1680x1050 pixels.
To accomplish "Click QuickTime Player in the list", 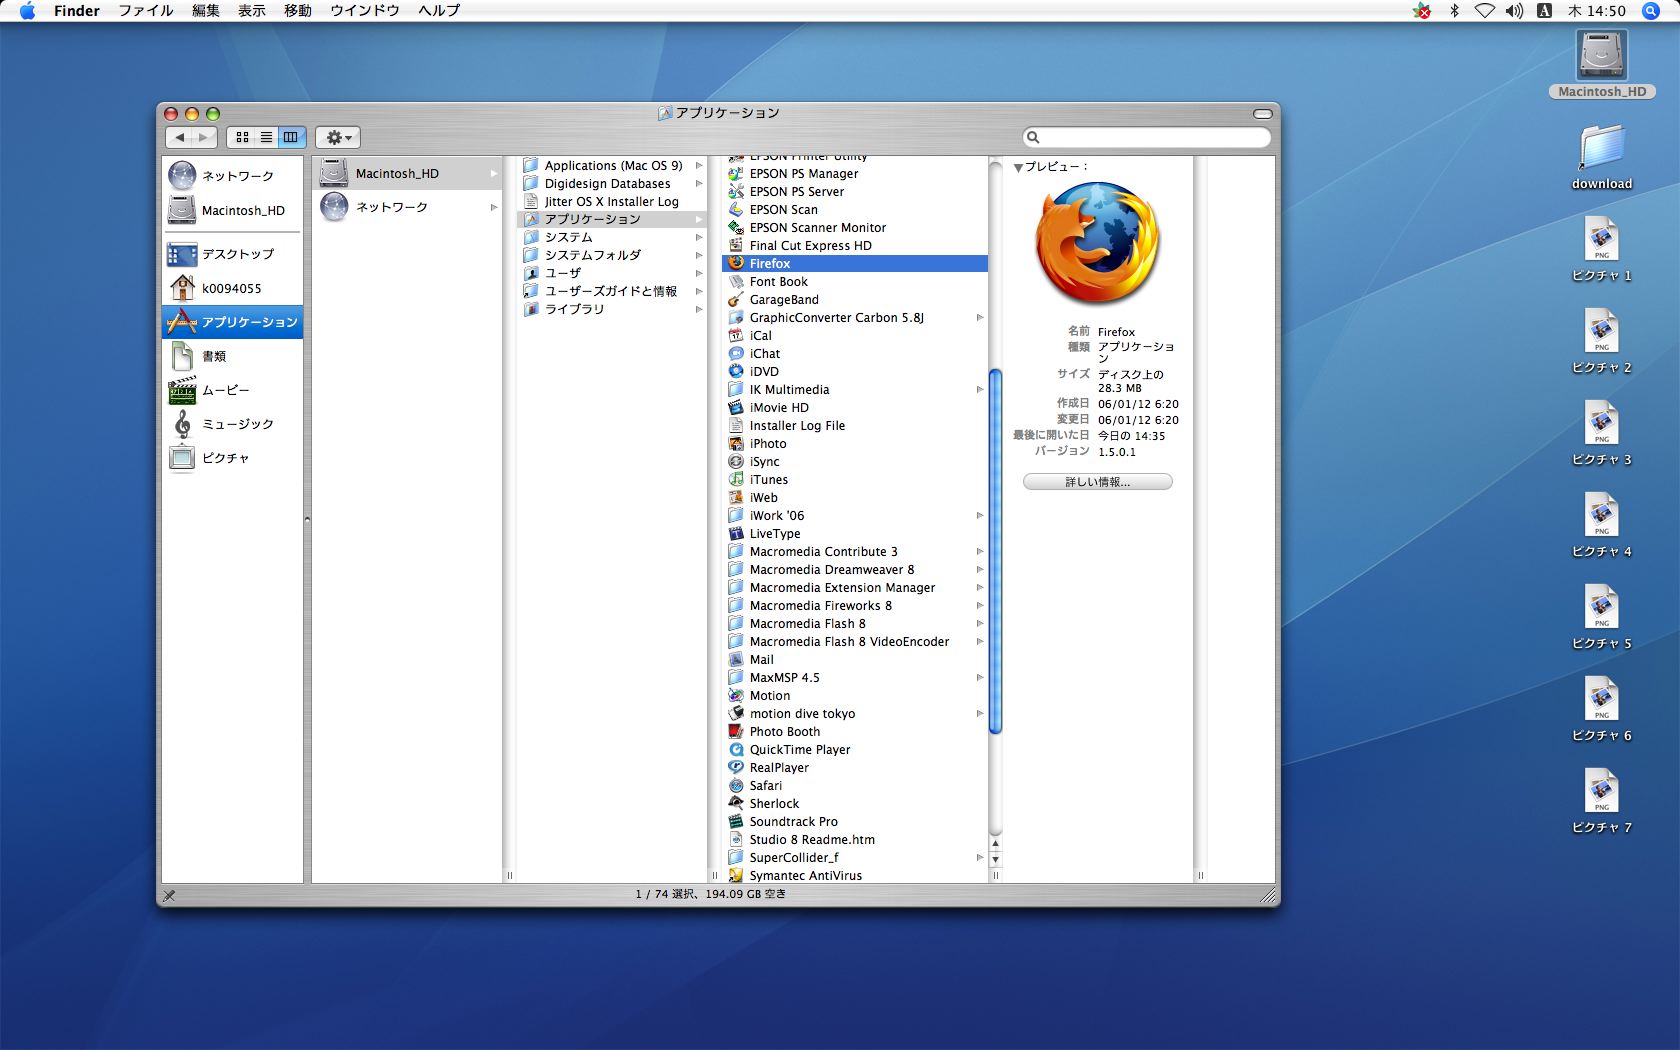I will point(799,750).
